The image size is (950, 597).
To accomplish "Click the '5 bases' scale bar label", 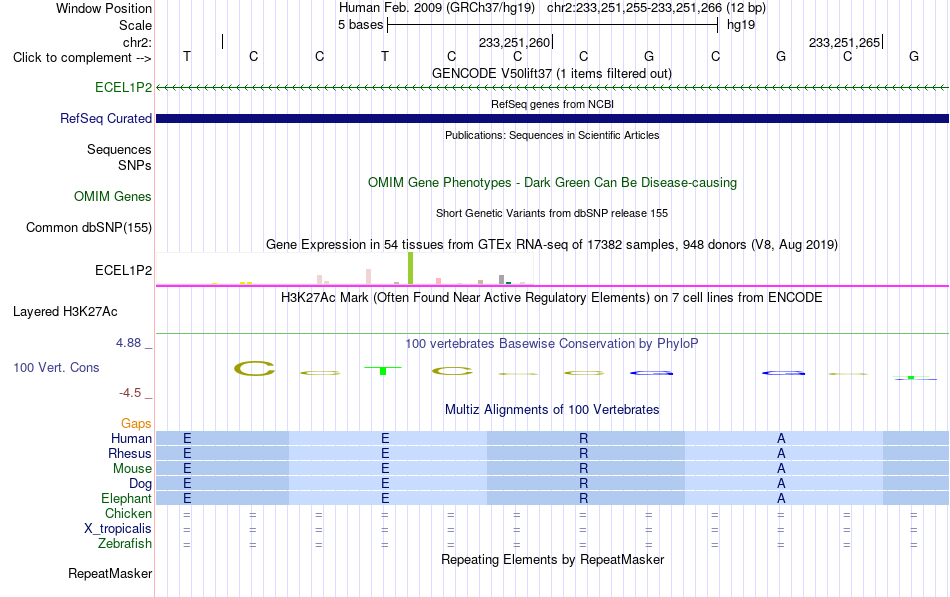I will (x=360, y=25).
